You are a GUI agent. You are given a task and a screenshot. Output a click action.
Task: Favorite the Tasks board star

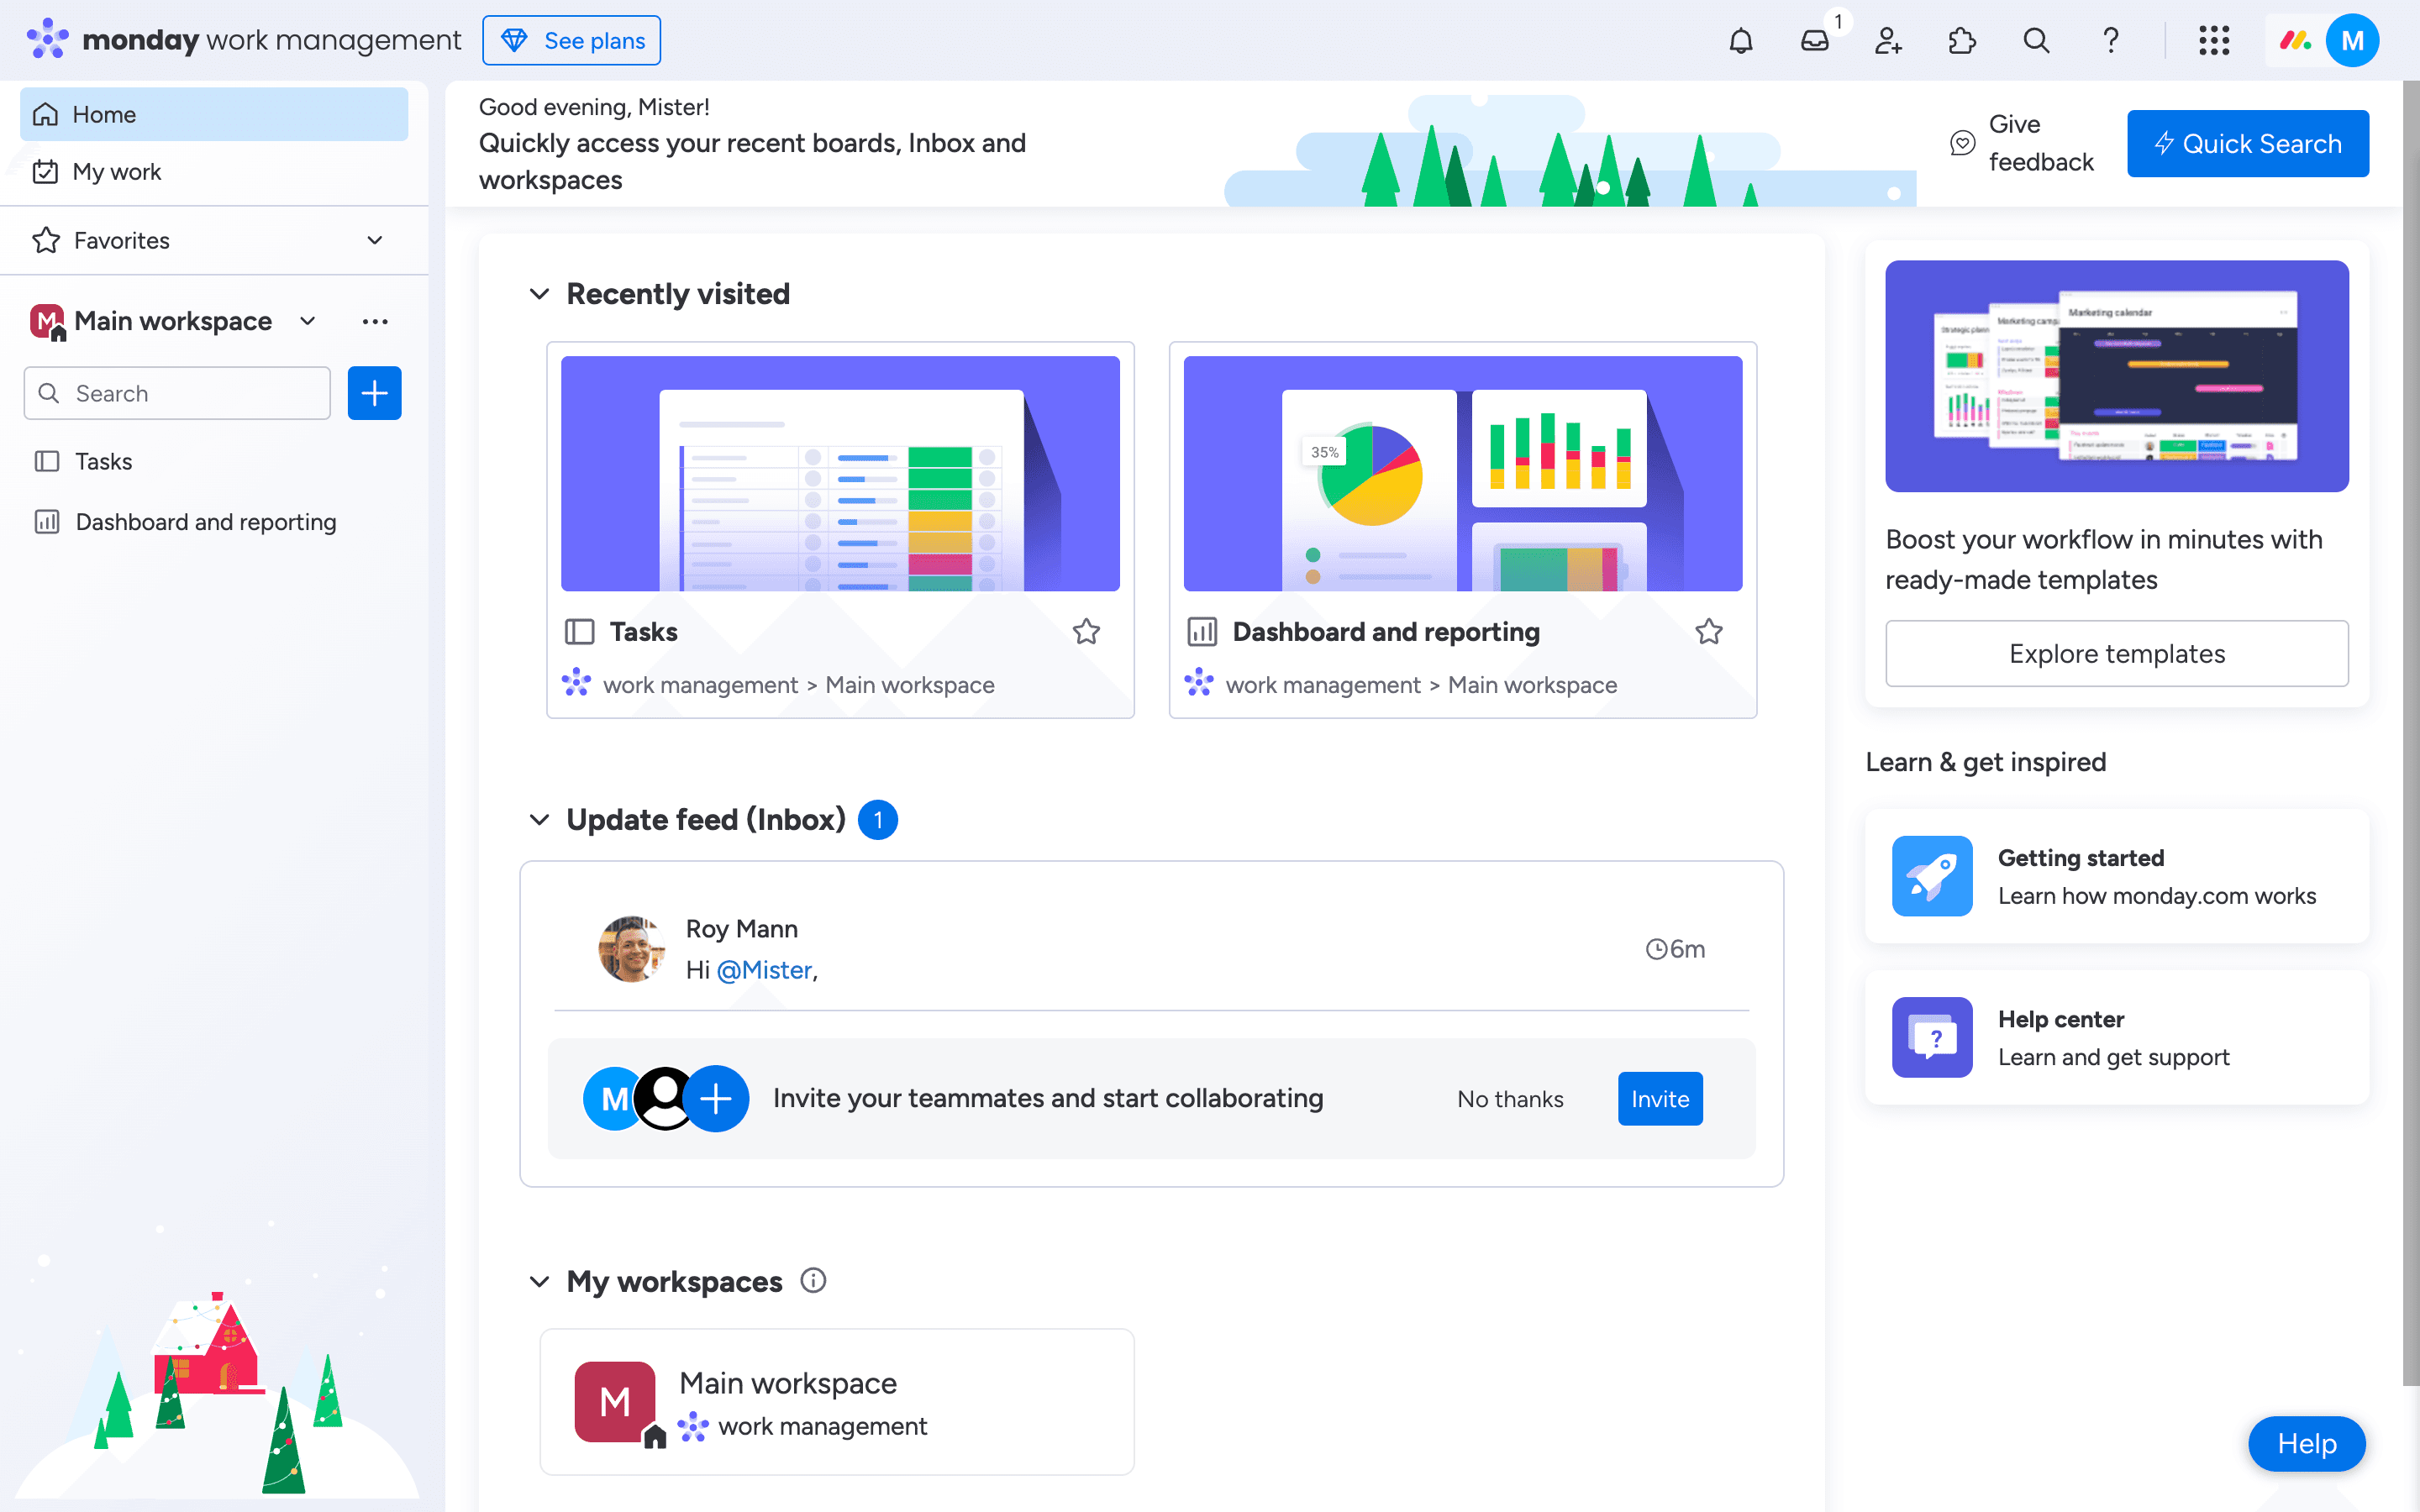click(x=1086, y=632)
